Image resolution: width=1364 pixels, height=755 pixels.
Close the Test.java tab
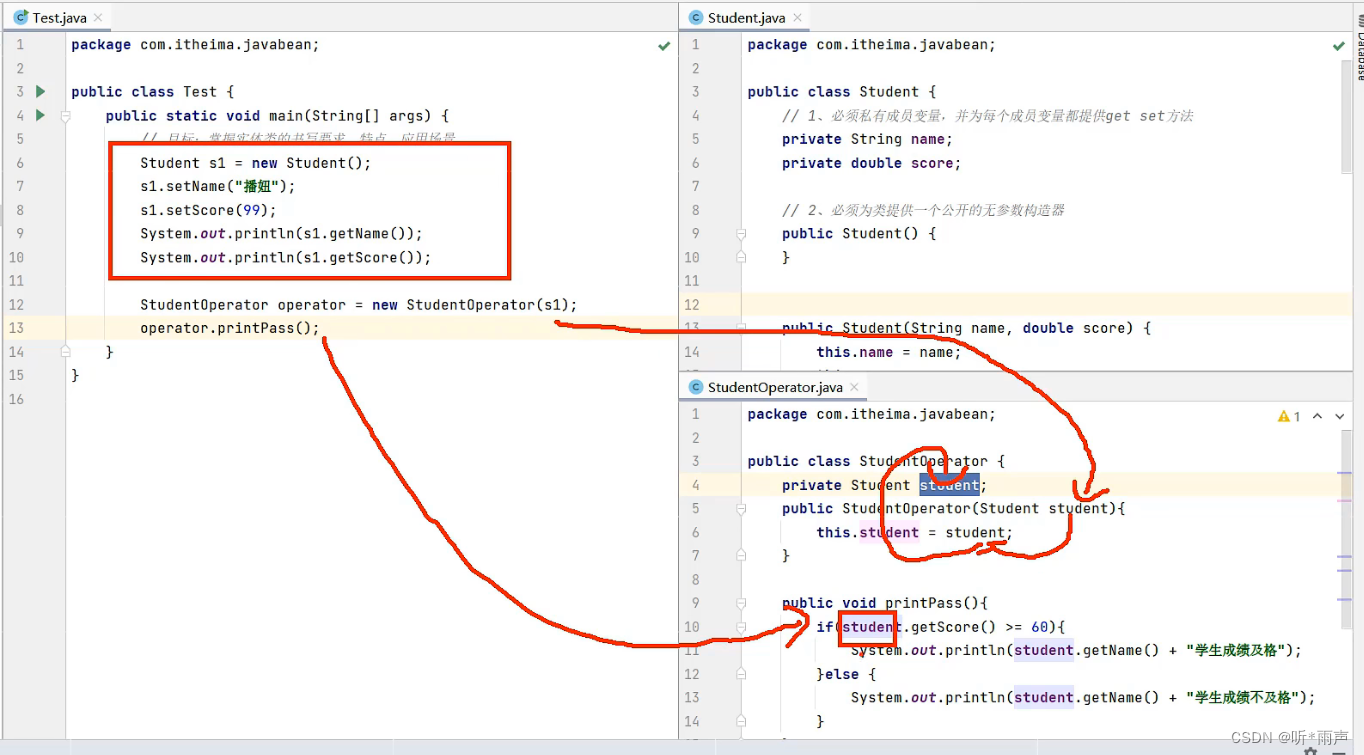[x=100, y=18]
